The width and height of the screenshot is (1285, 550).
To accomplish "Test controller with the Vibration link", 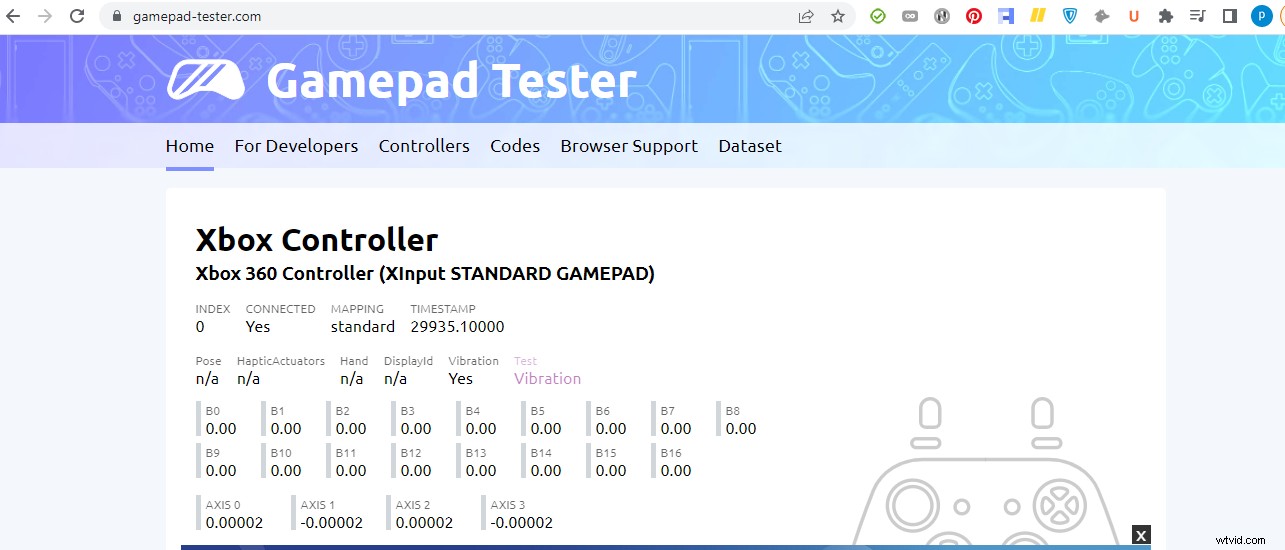I will click(547, 379).
